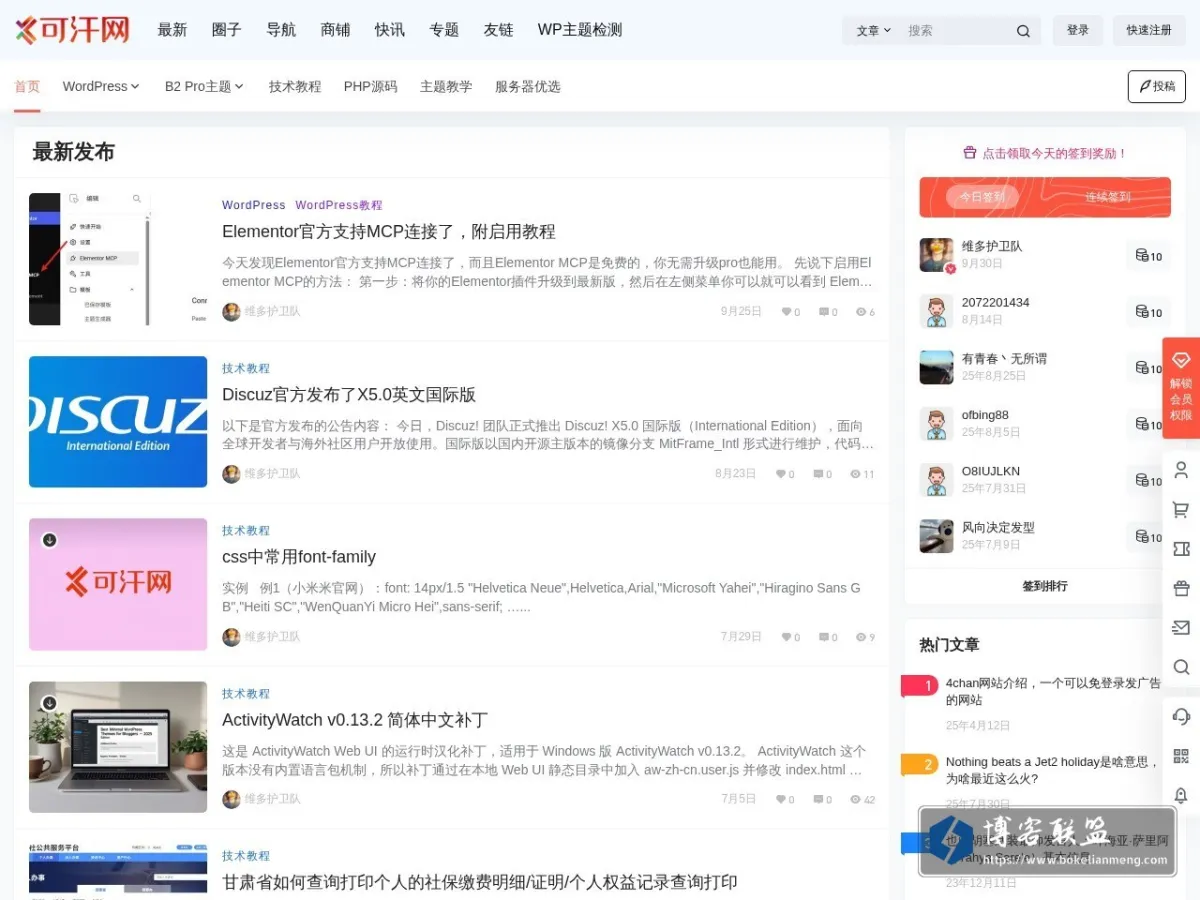Open 甘肃省如何查询打印个人的社保 article title
1200x900 pixels.
click(x=480, y=882)
